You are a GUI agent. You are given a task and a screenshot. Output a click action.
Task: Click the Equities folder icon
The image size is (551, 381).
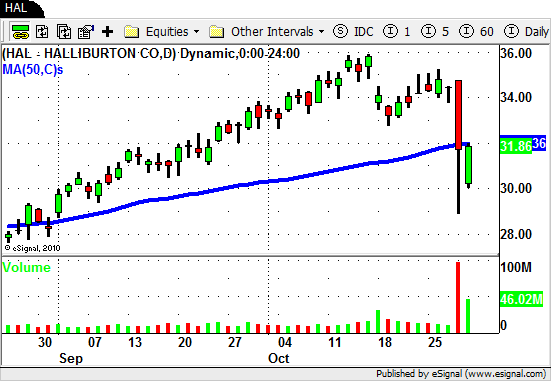132,32
